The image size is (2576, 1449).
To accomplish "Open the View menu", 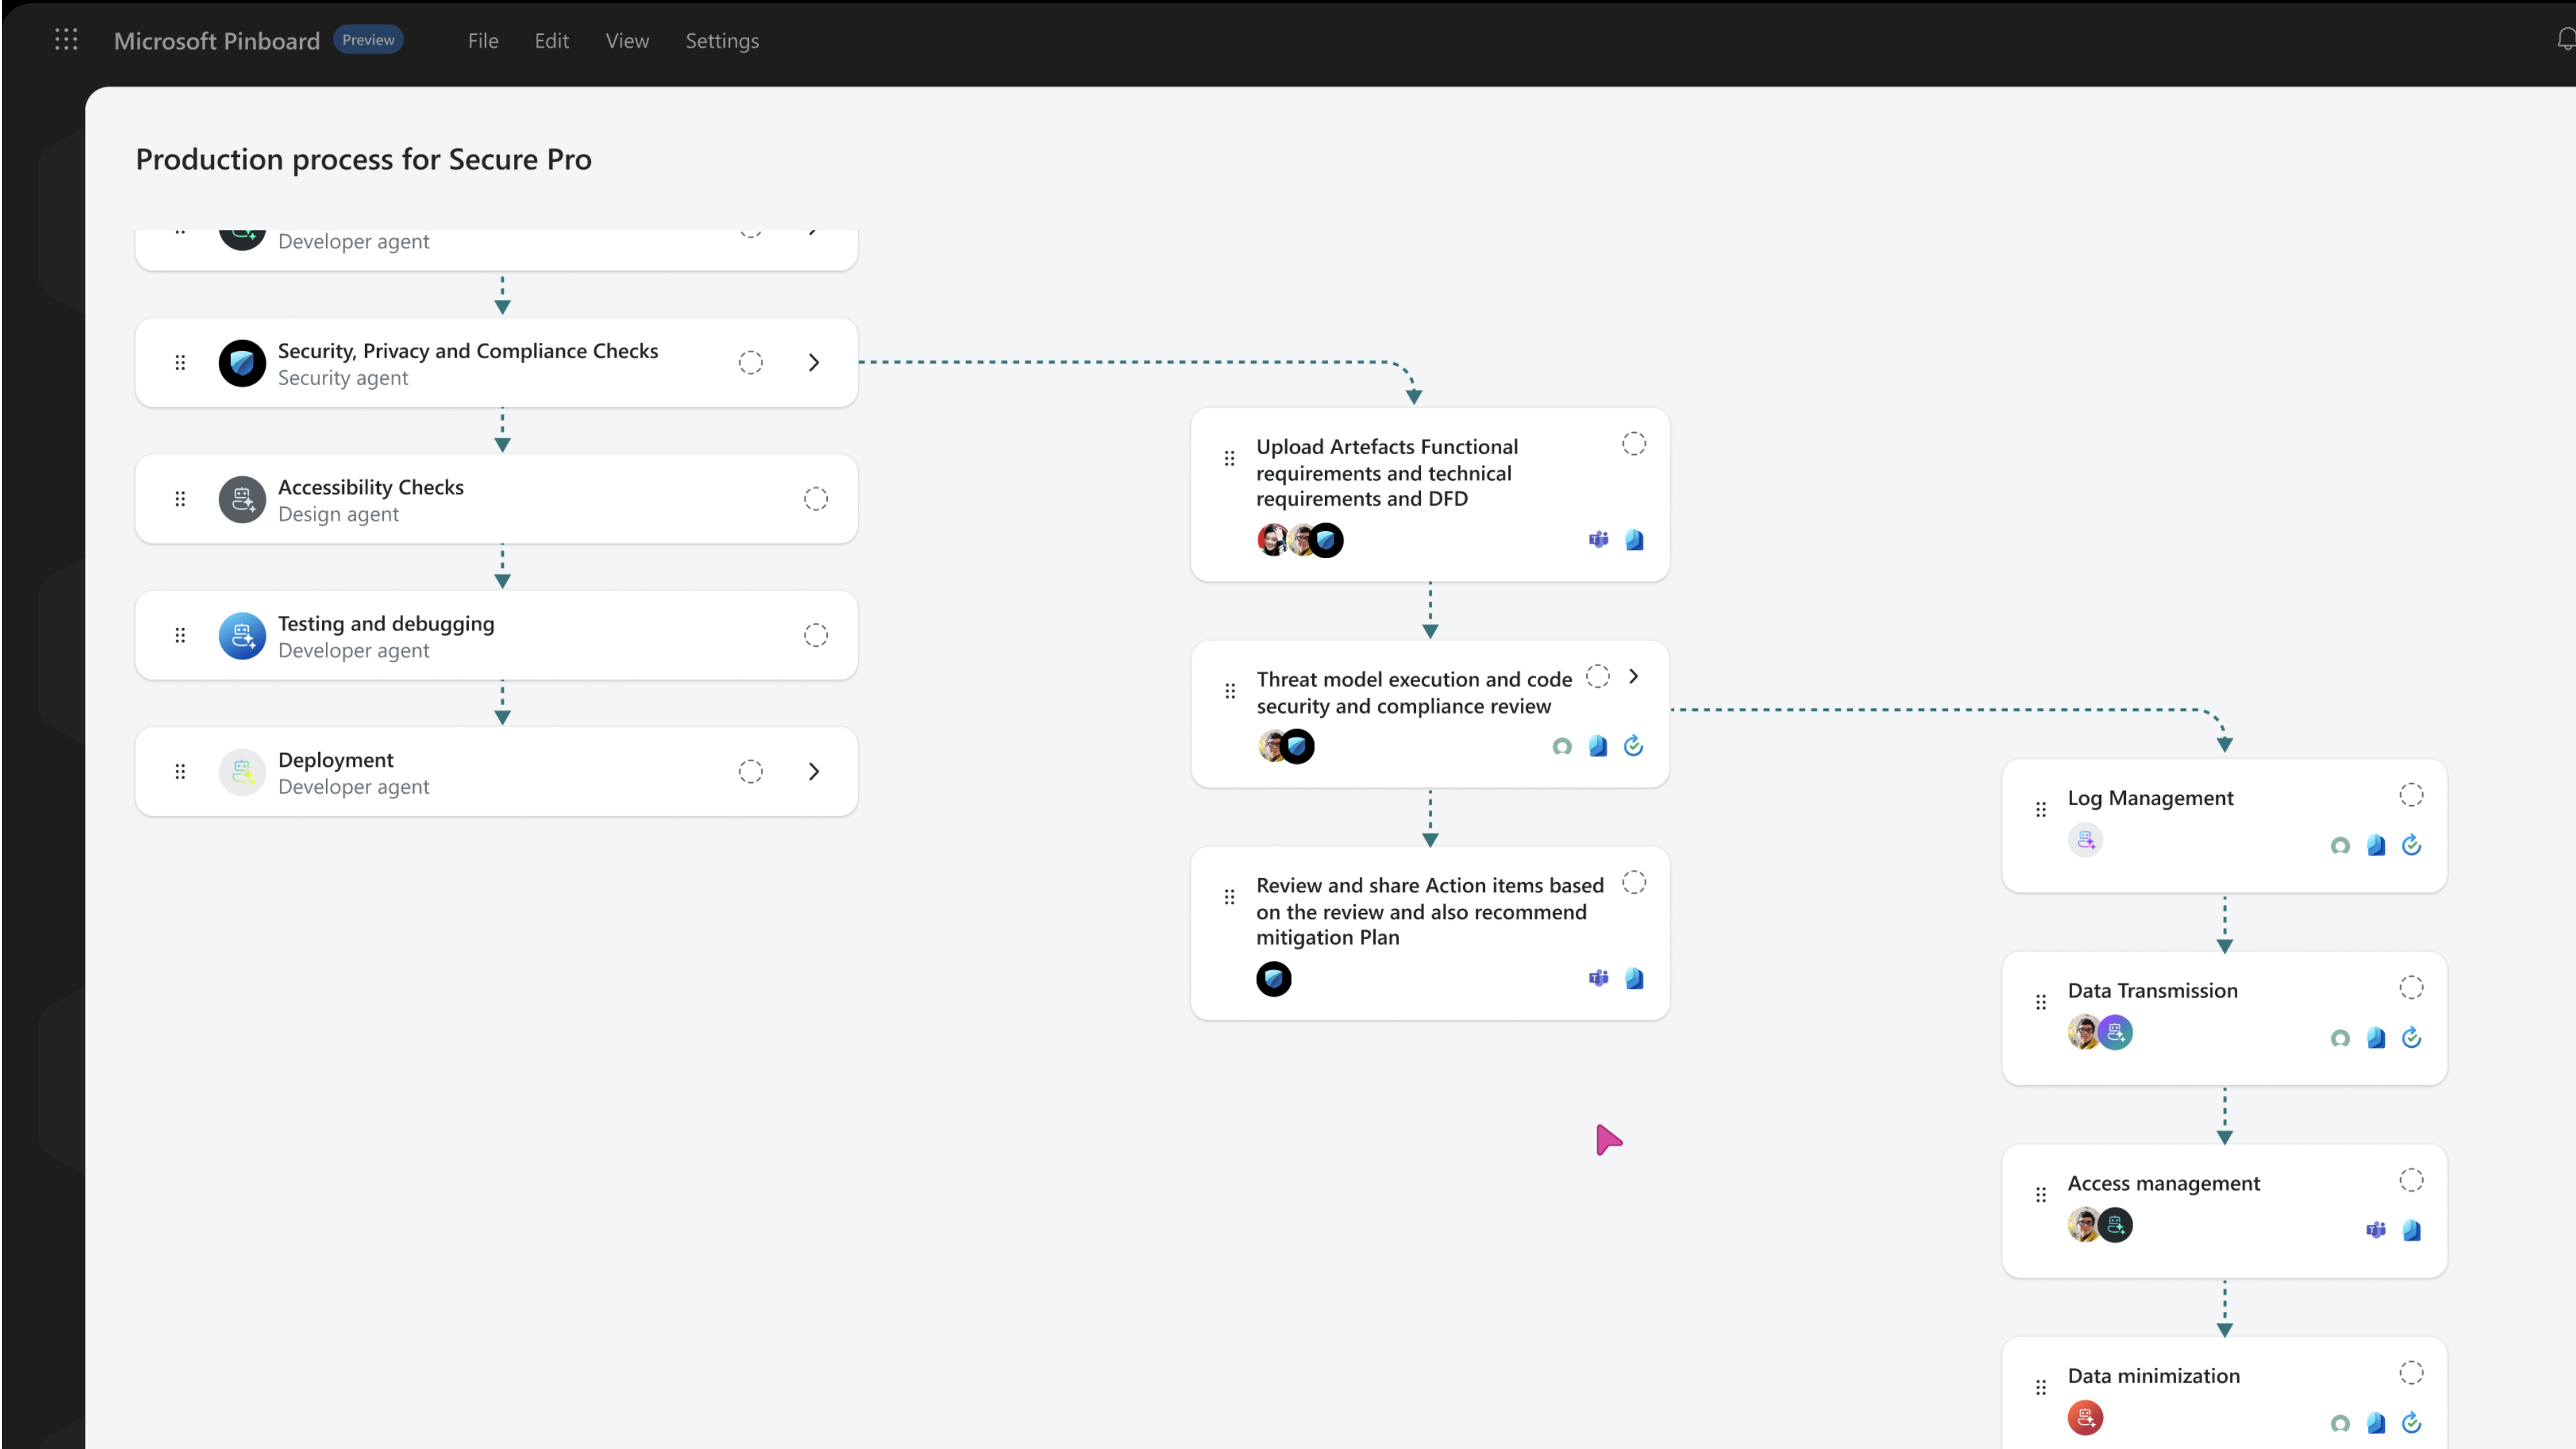I will coord(627,41).
